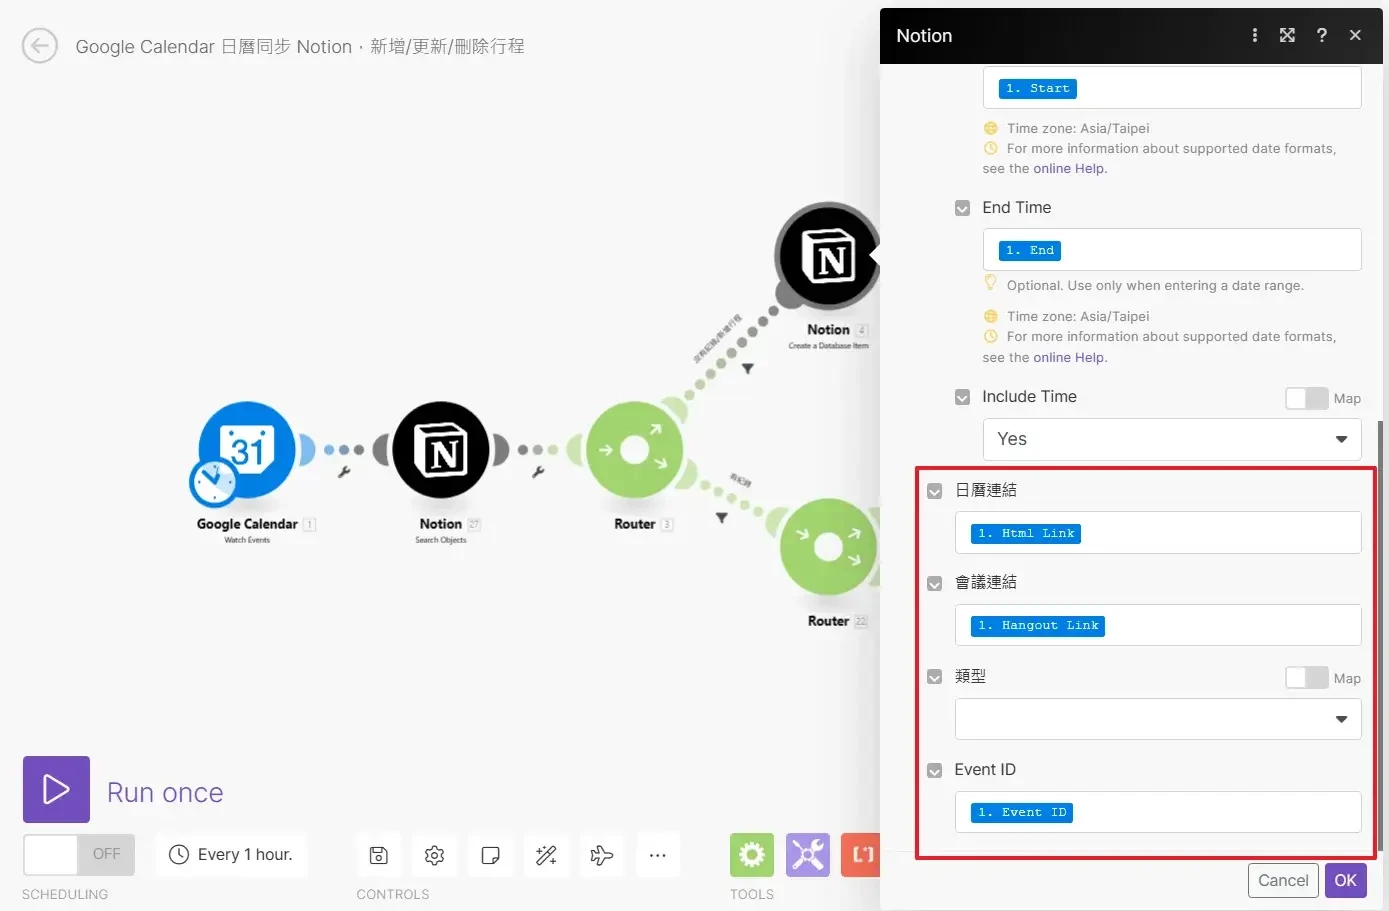Image resolution: width=1389 pixels, height=911 pixels.
Task: Open help for the Notion panel
Action: click(1322, 35)
